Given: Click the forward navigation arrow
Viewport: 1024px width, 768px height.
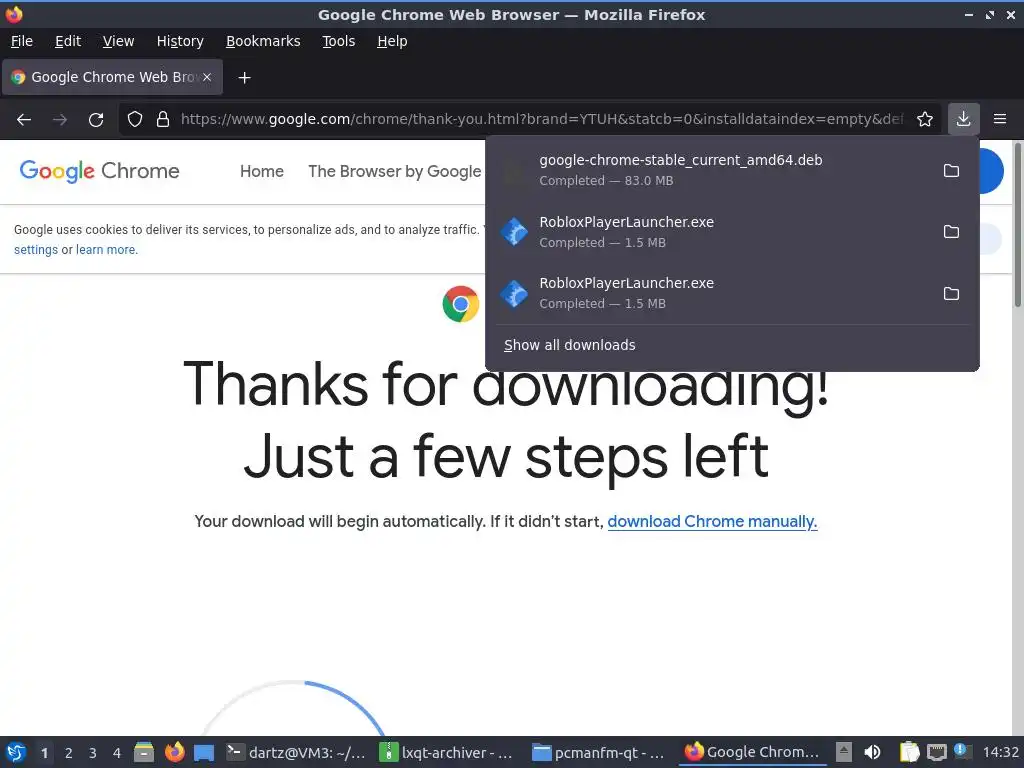Looking at the screenshot, I should (x=60, y=120).
